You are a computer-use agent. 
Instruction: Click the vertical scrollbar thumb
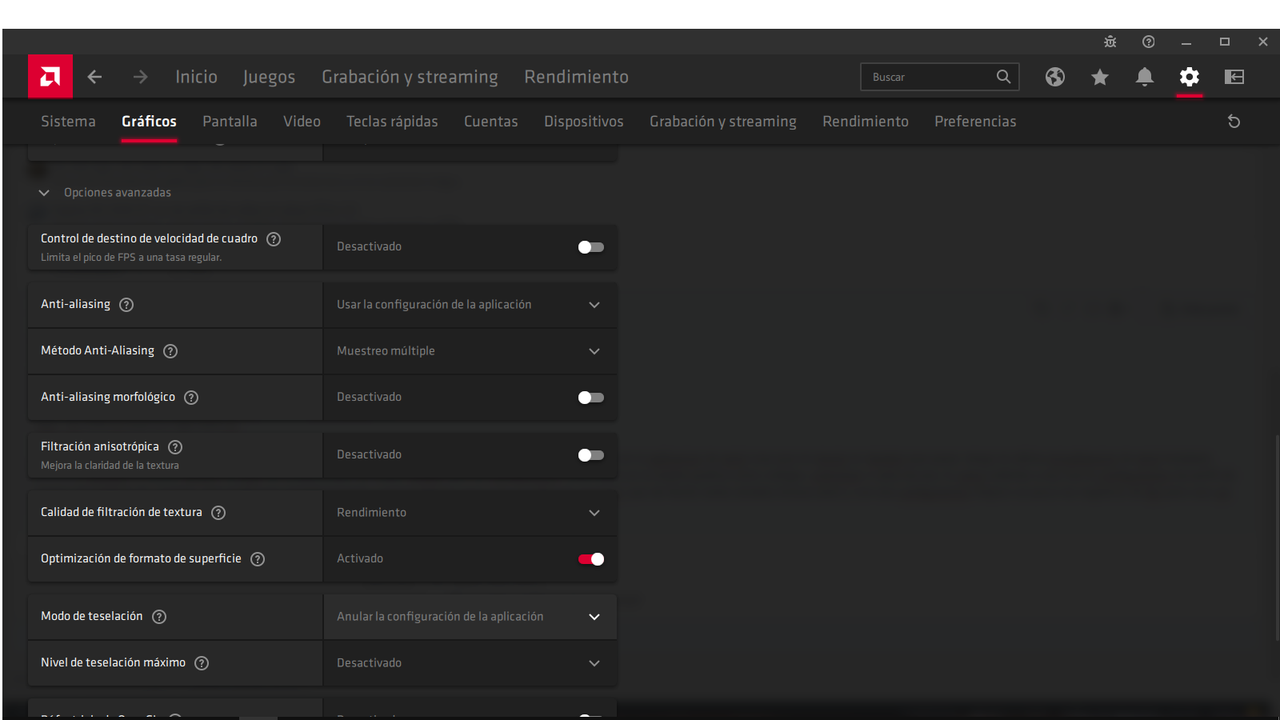tap(1276, 540)
